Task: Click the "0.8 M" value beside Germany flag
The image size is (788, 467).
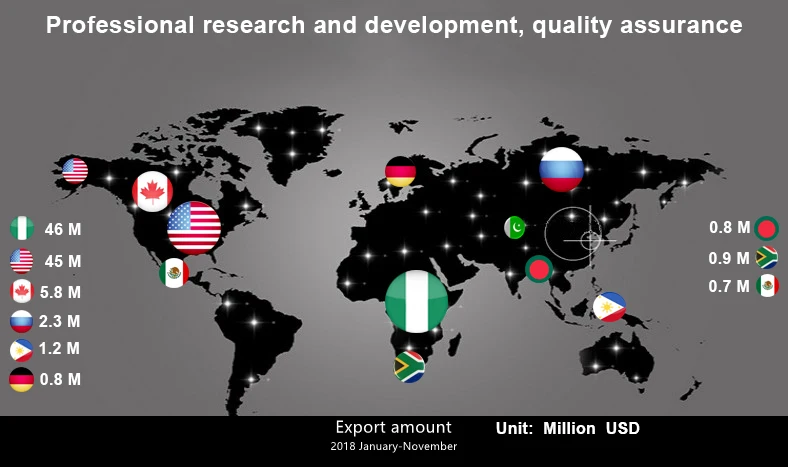Action: 60,379
